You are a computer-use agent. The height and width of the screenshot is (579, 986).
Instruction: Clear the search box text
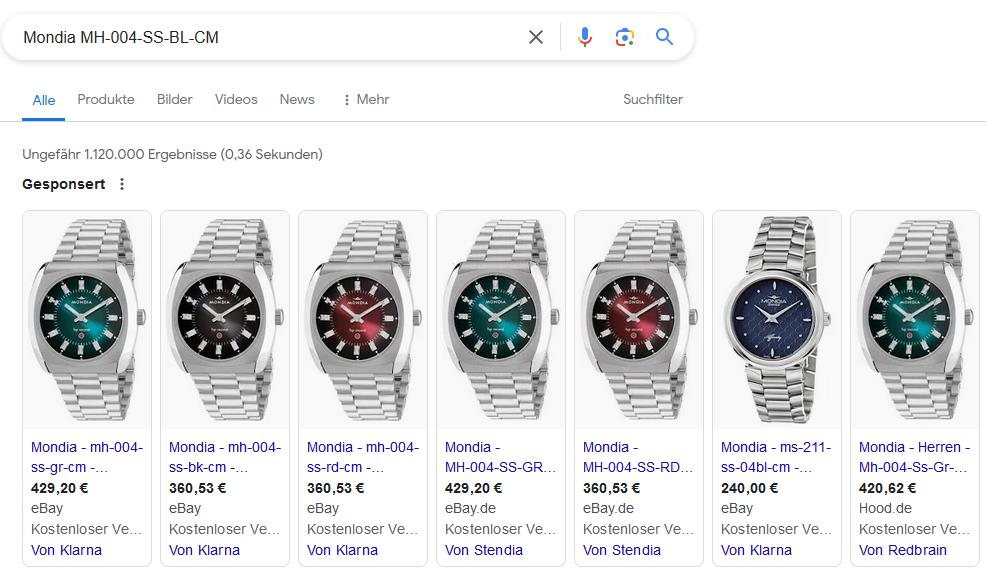click(536, 37)
